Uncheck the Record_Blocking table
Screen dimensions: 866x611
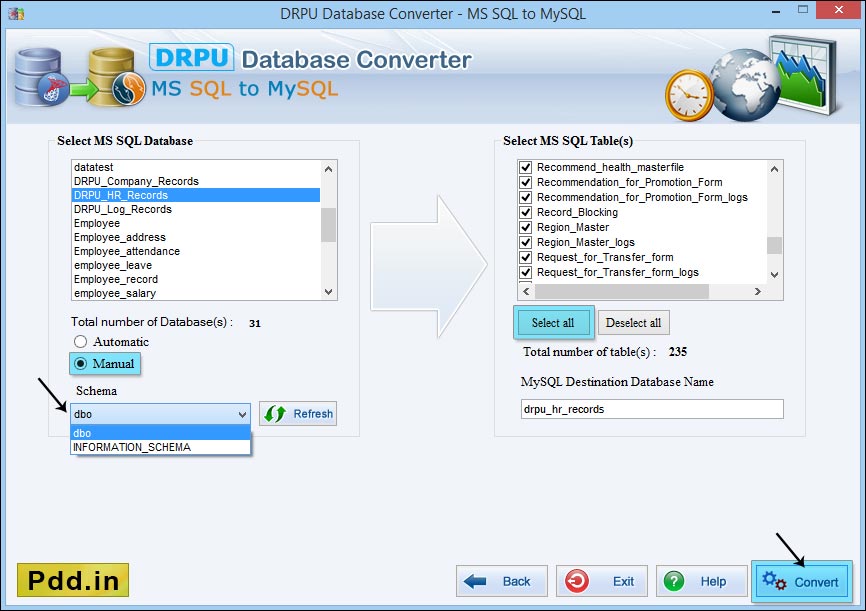[x=525, y=212]
